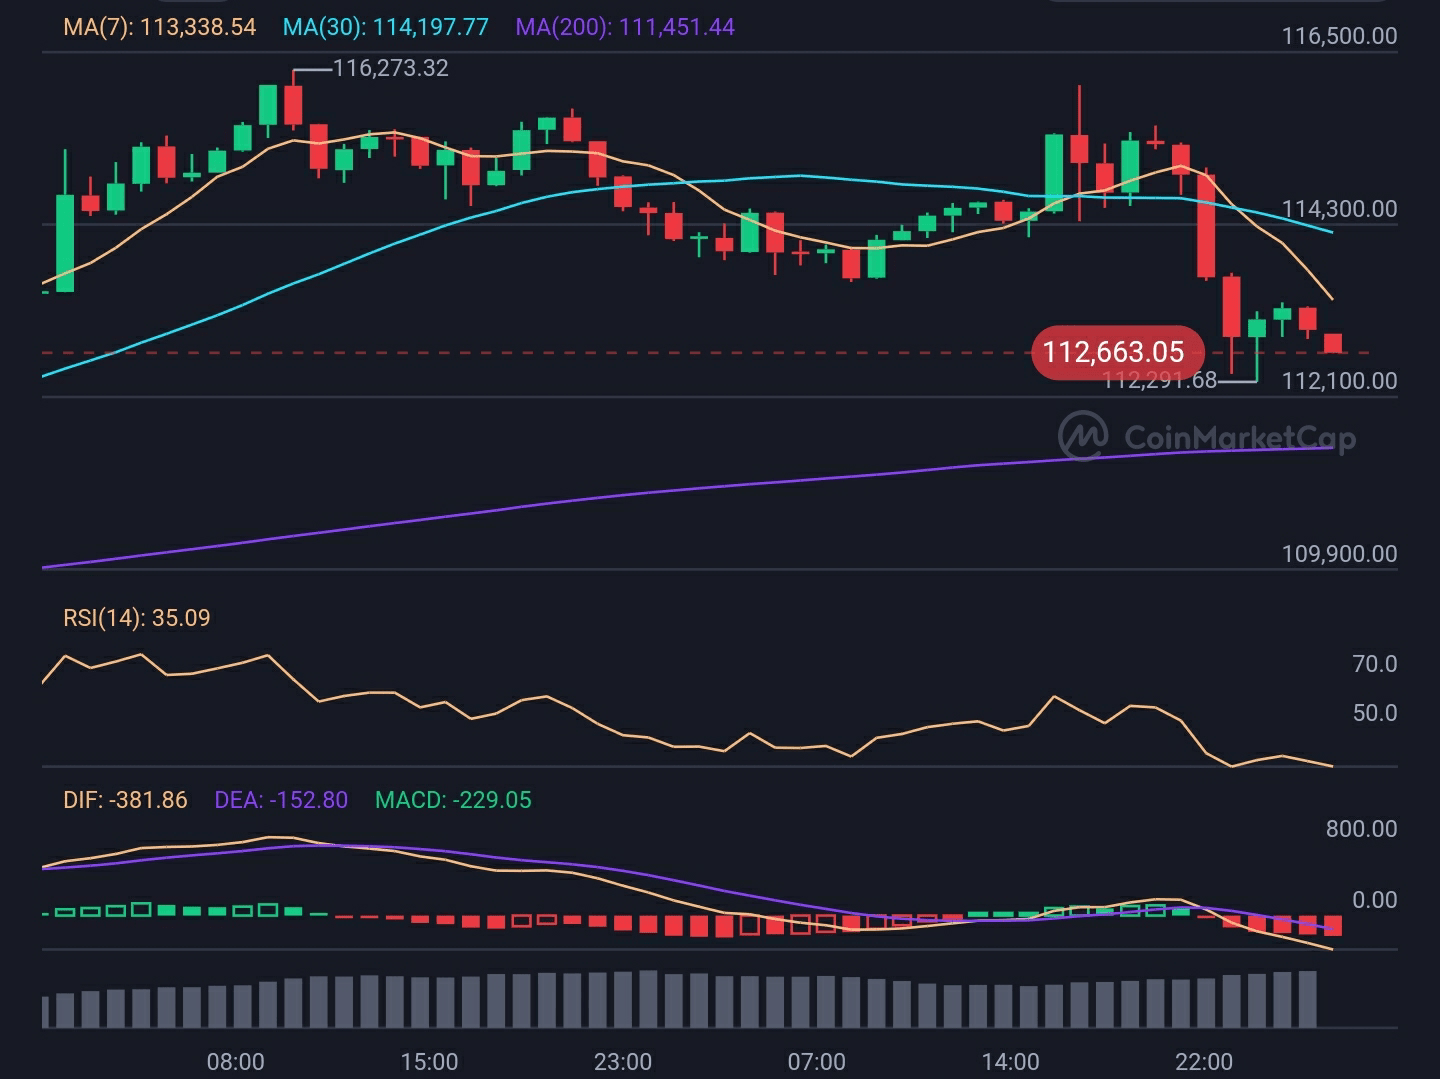This screenshot has height=1079, width=1440.
Task: Click the 08:00 time axis label
Action: pyautogui.click(x=236, y=1062)
